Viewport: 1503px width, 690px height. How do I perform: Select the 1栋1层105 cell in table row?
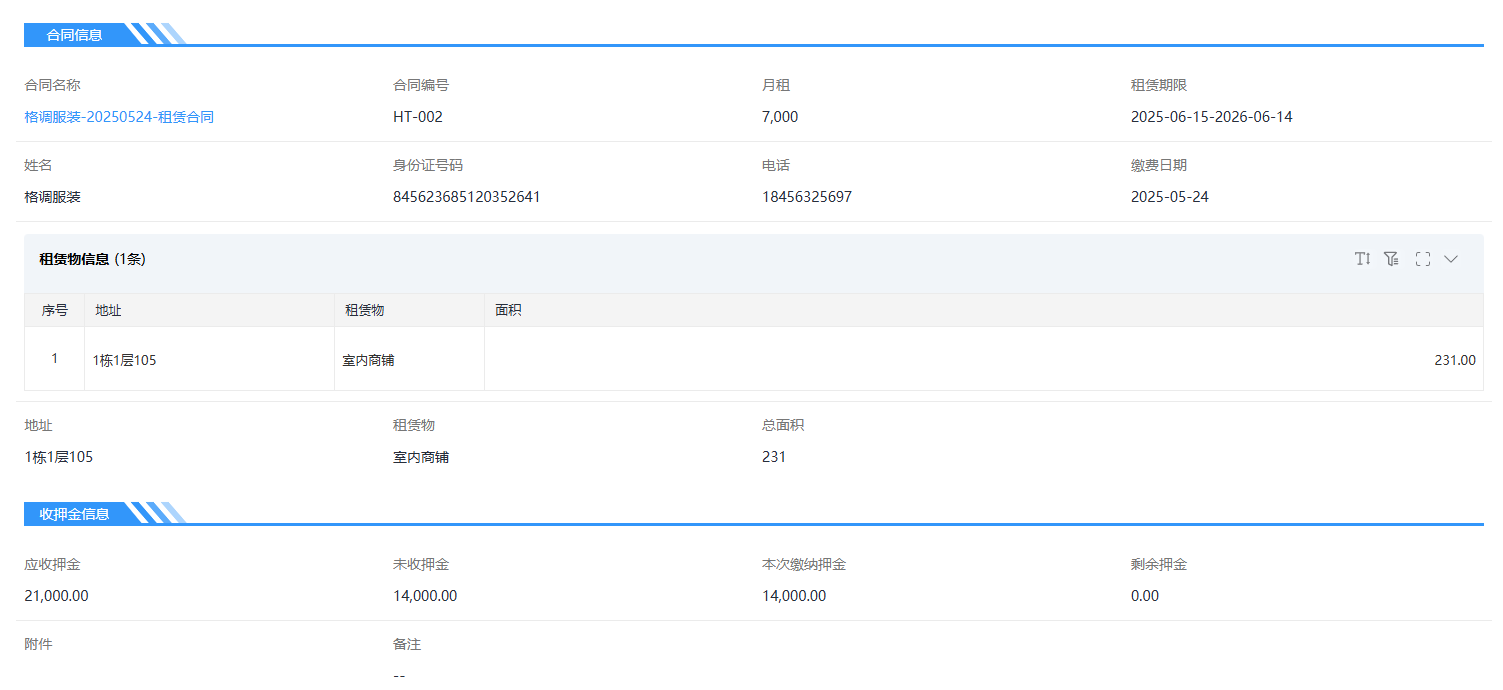click(x=124, y=360)
